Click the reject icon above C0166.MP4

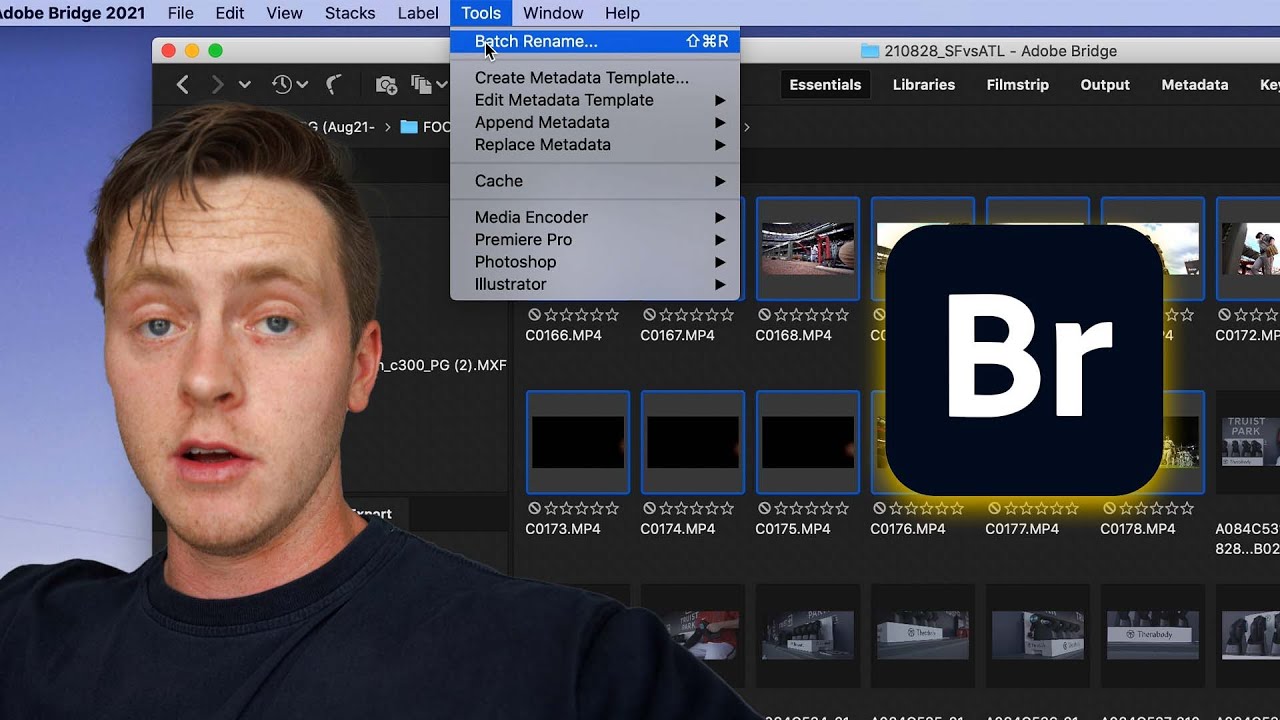(x=534, y=315)
